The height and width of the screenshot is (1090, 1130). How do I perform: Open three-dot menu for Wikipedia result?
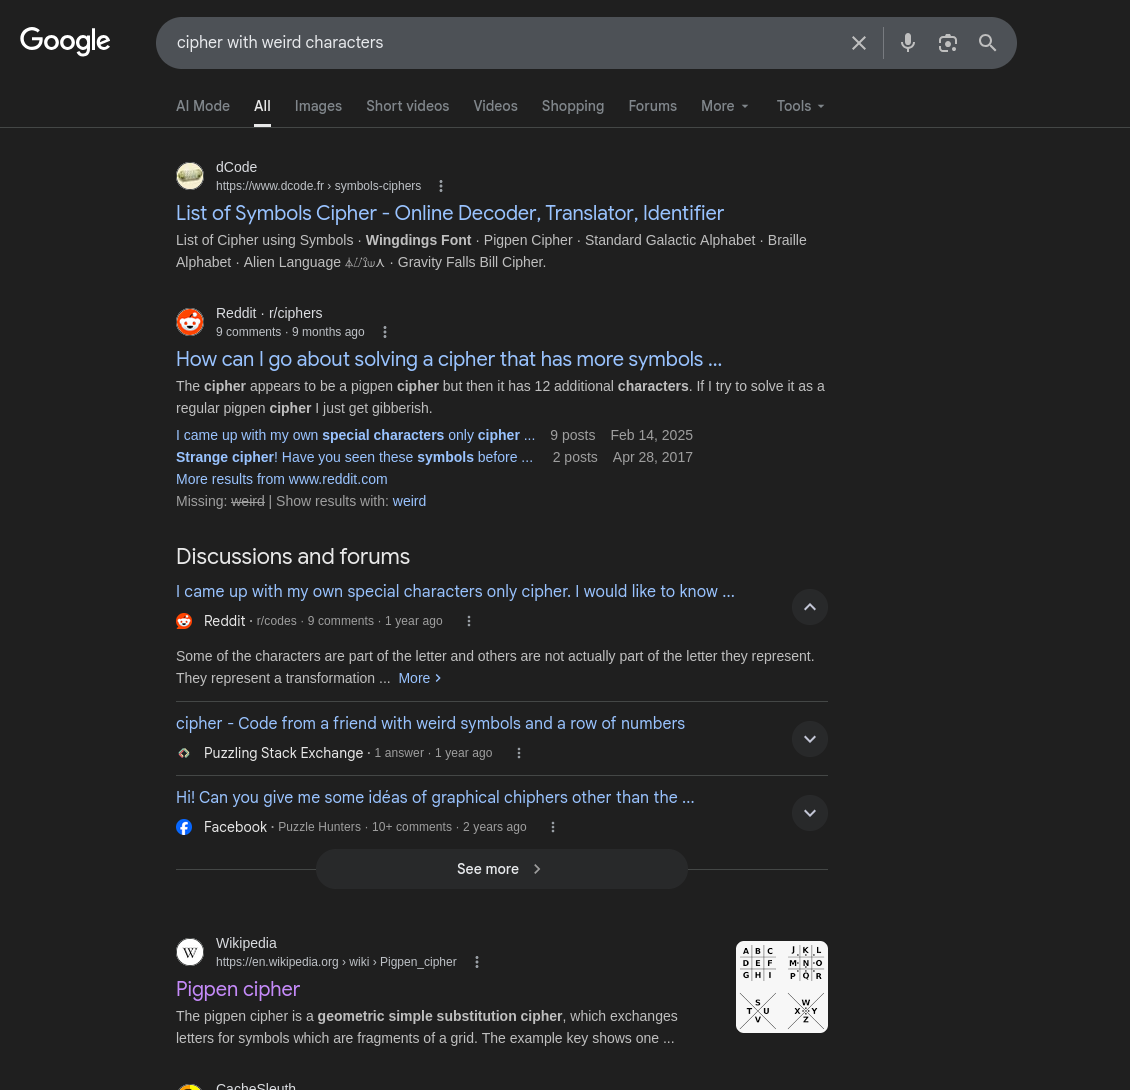pos(476,962)
